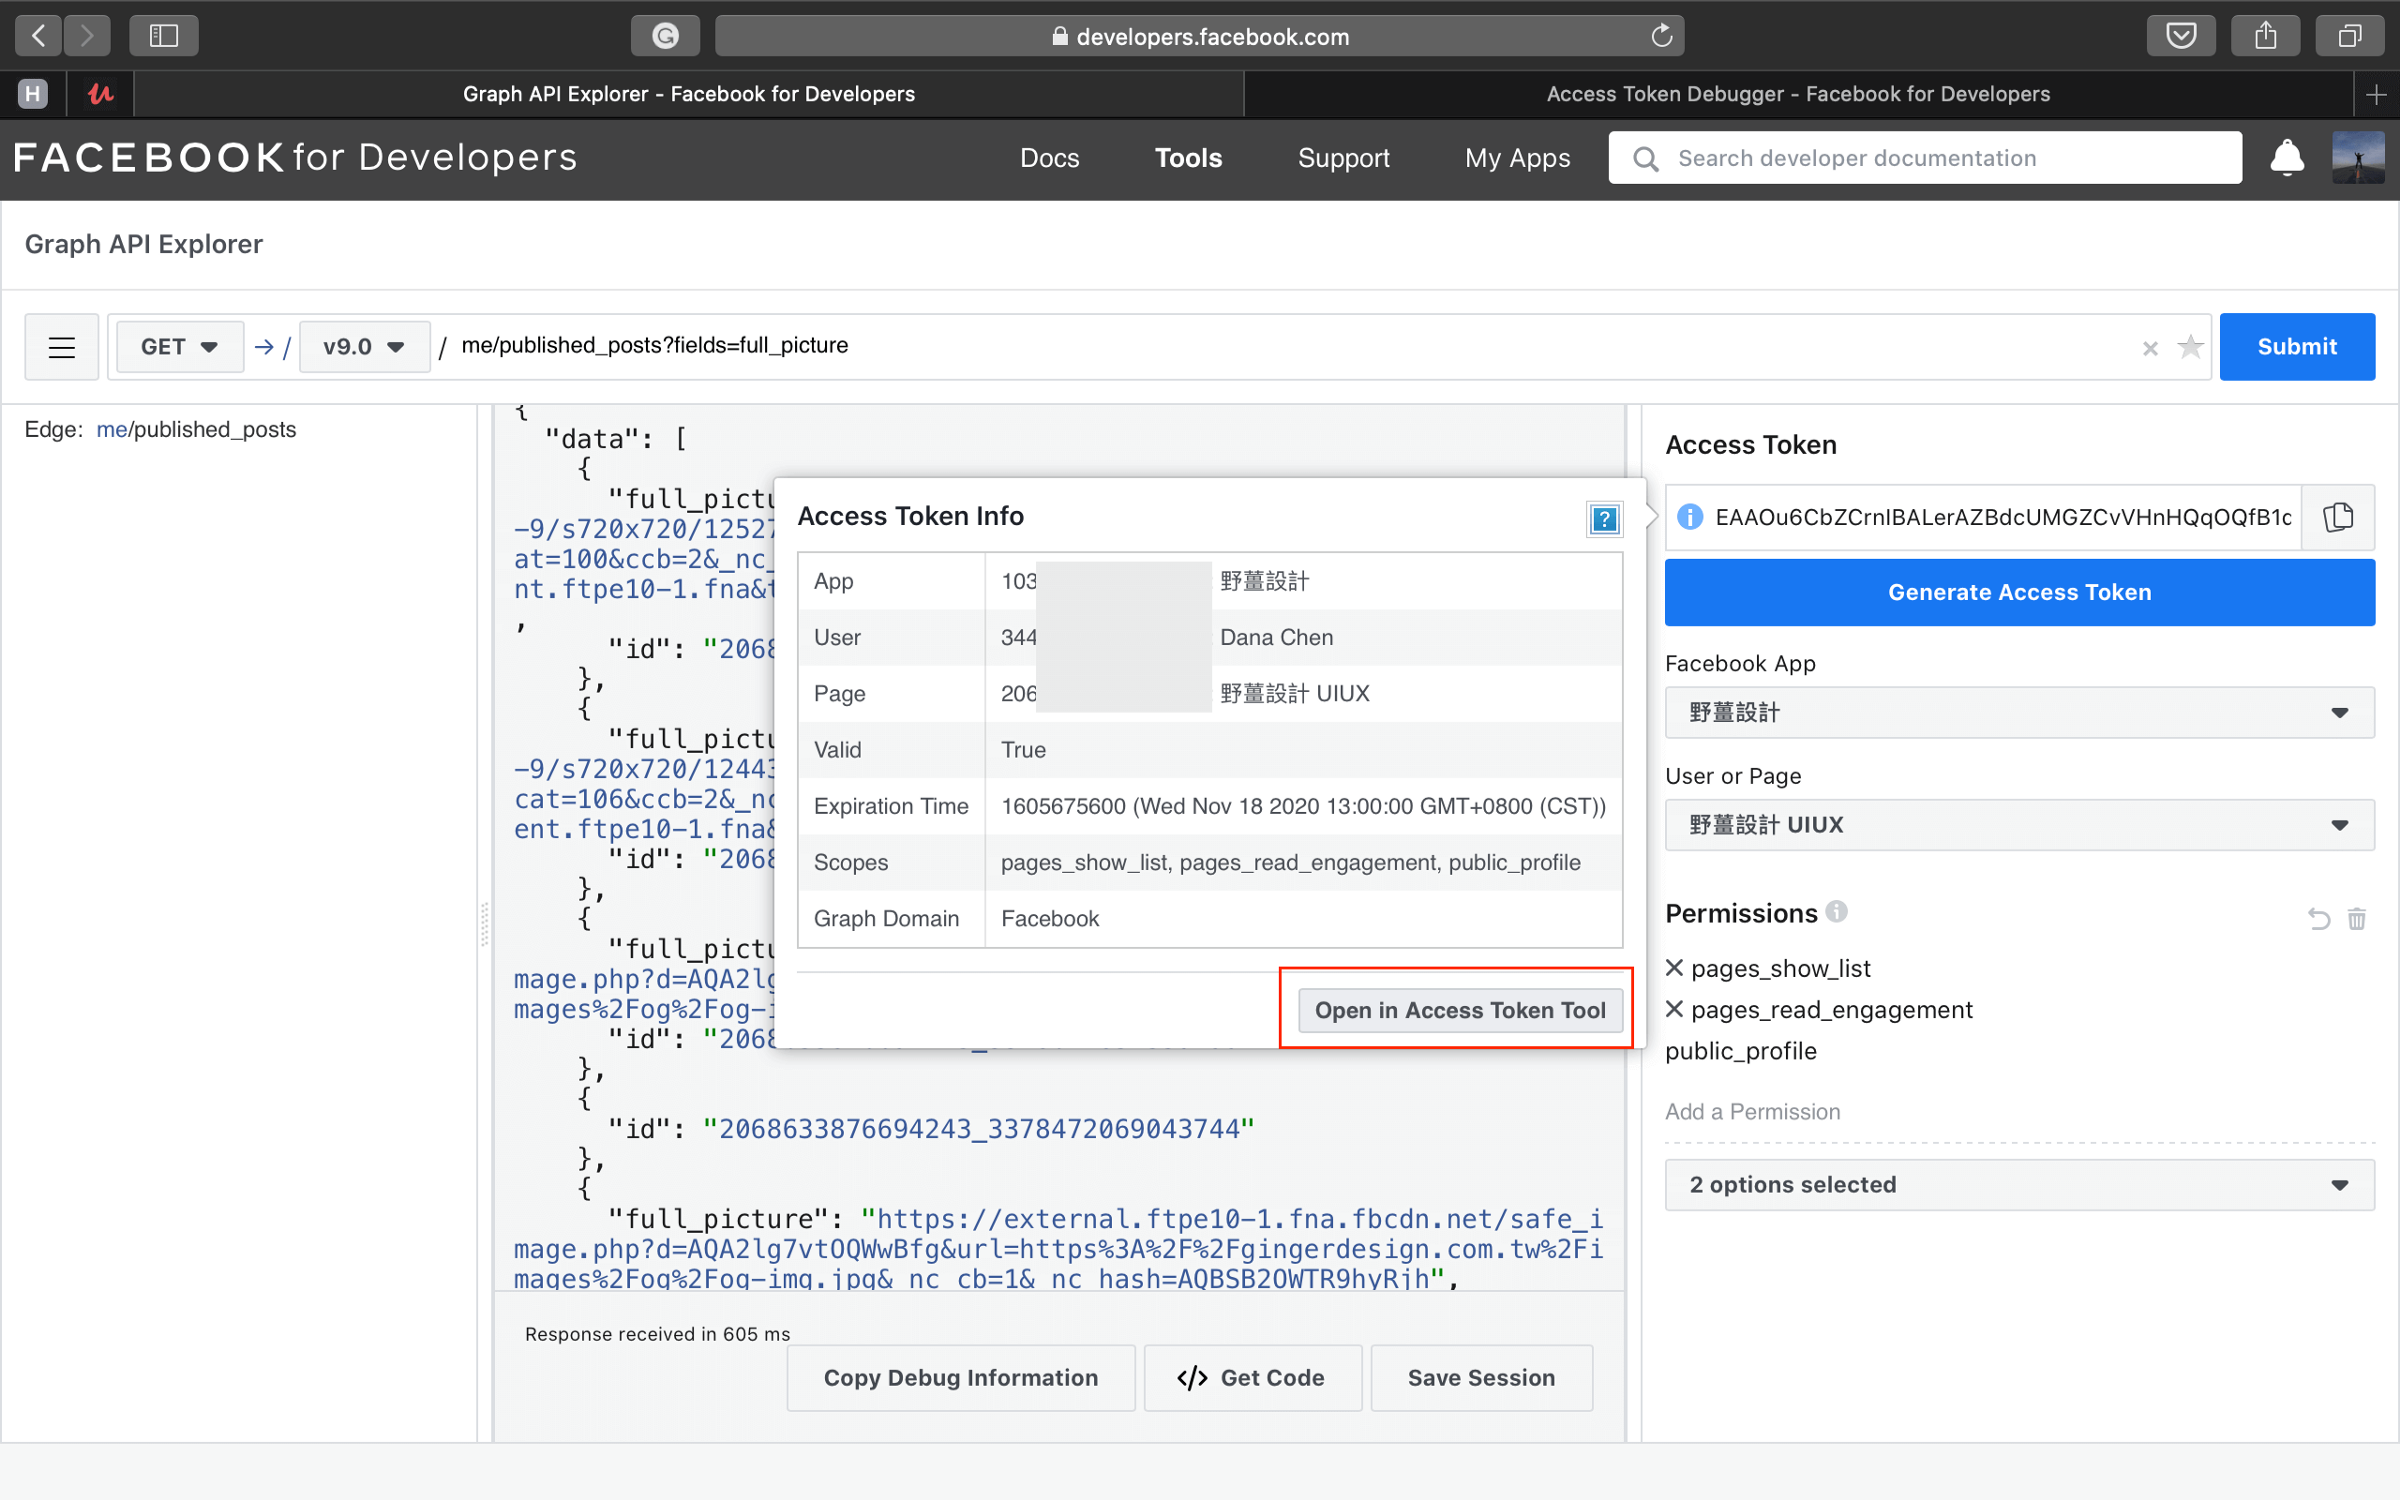Go back with the browser back arrow
The width and height of the screenshot is (2400, 1500).
[x=39, y=36]
